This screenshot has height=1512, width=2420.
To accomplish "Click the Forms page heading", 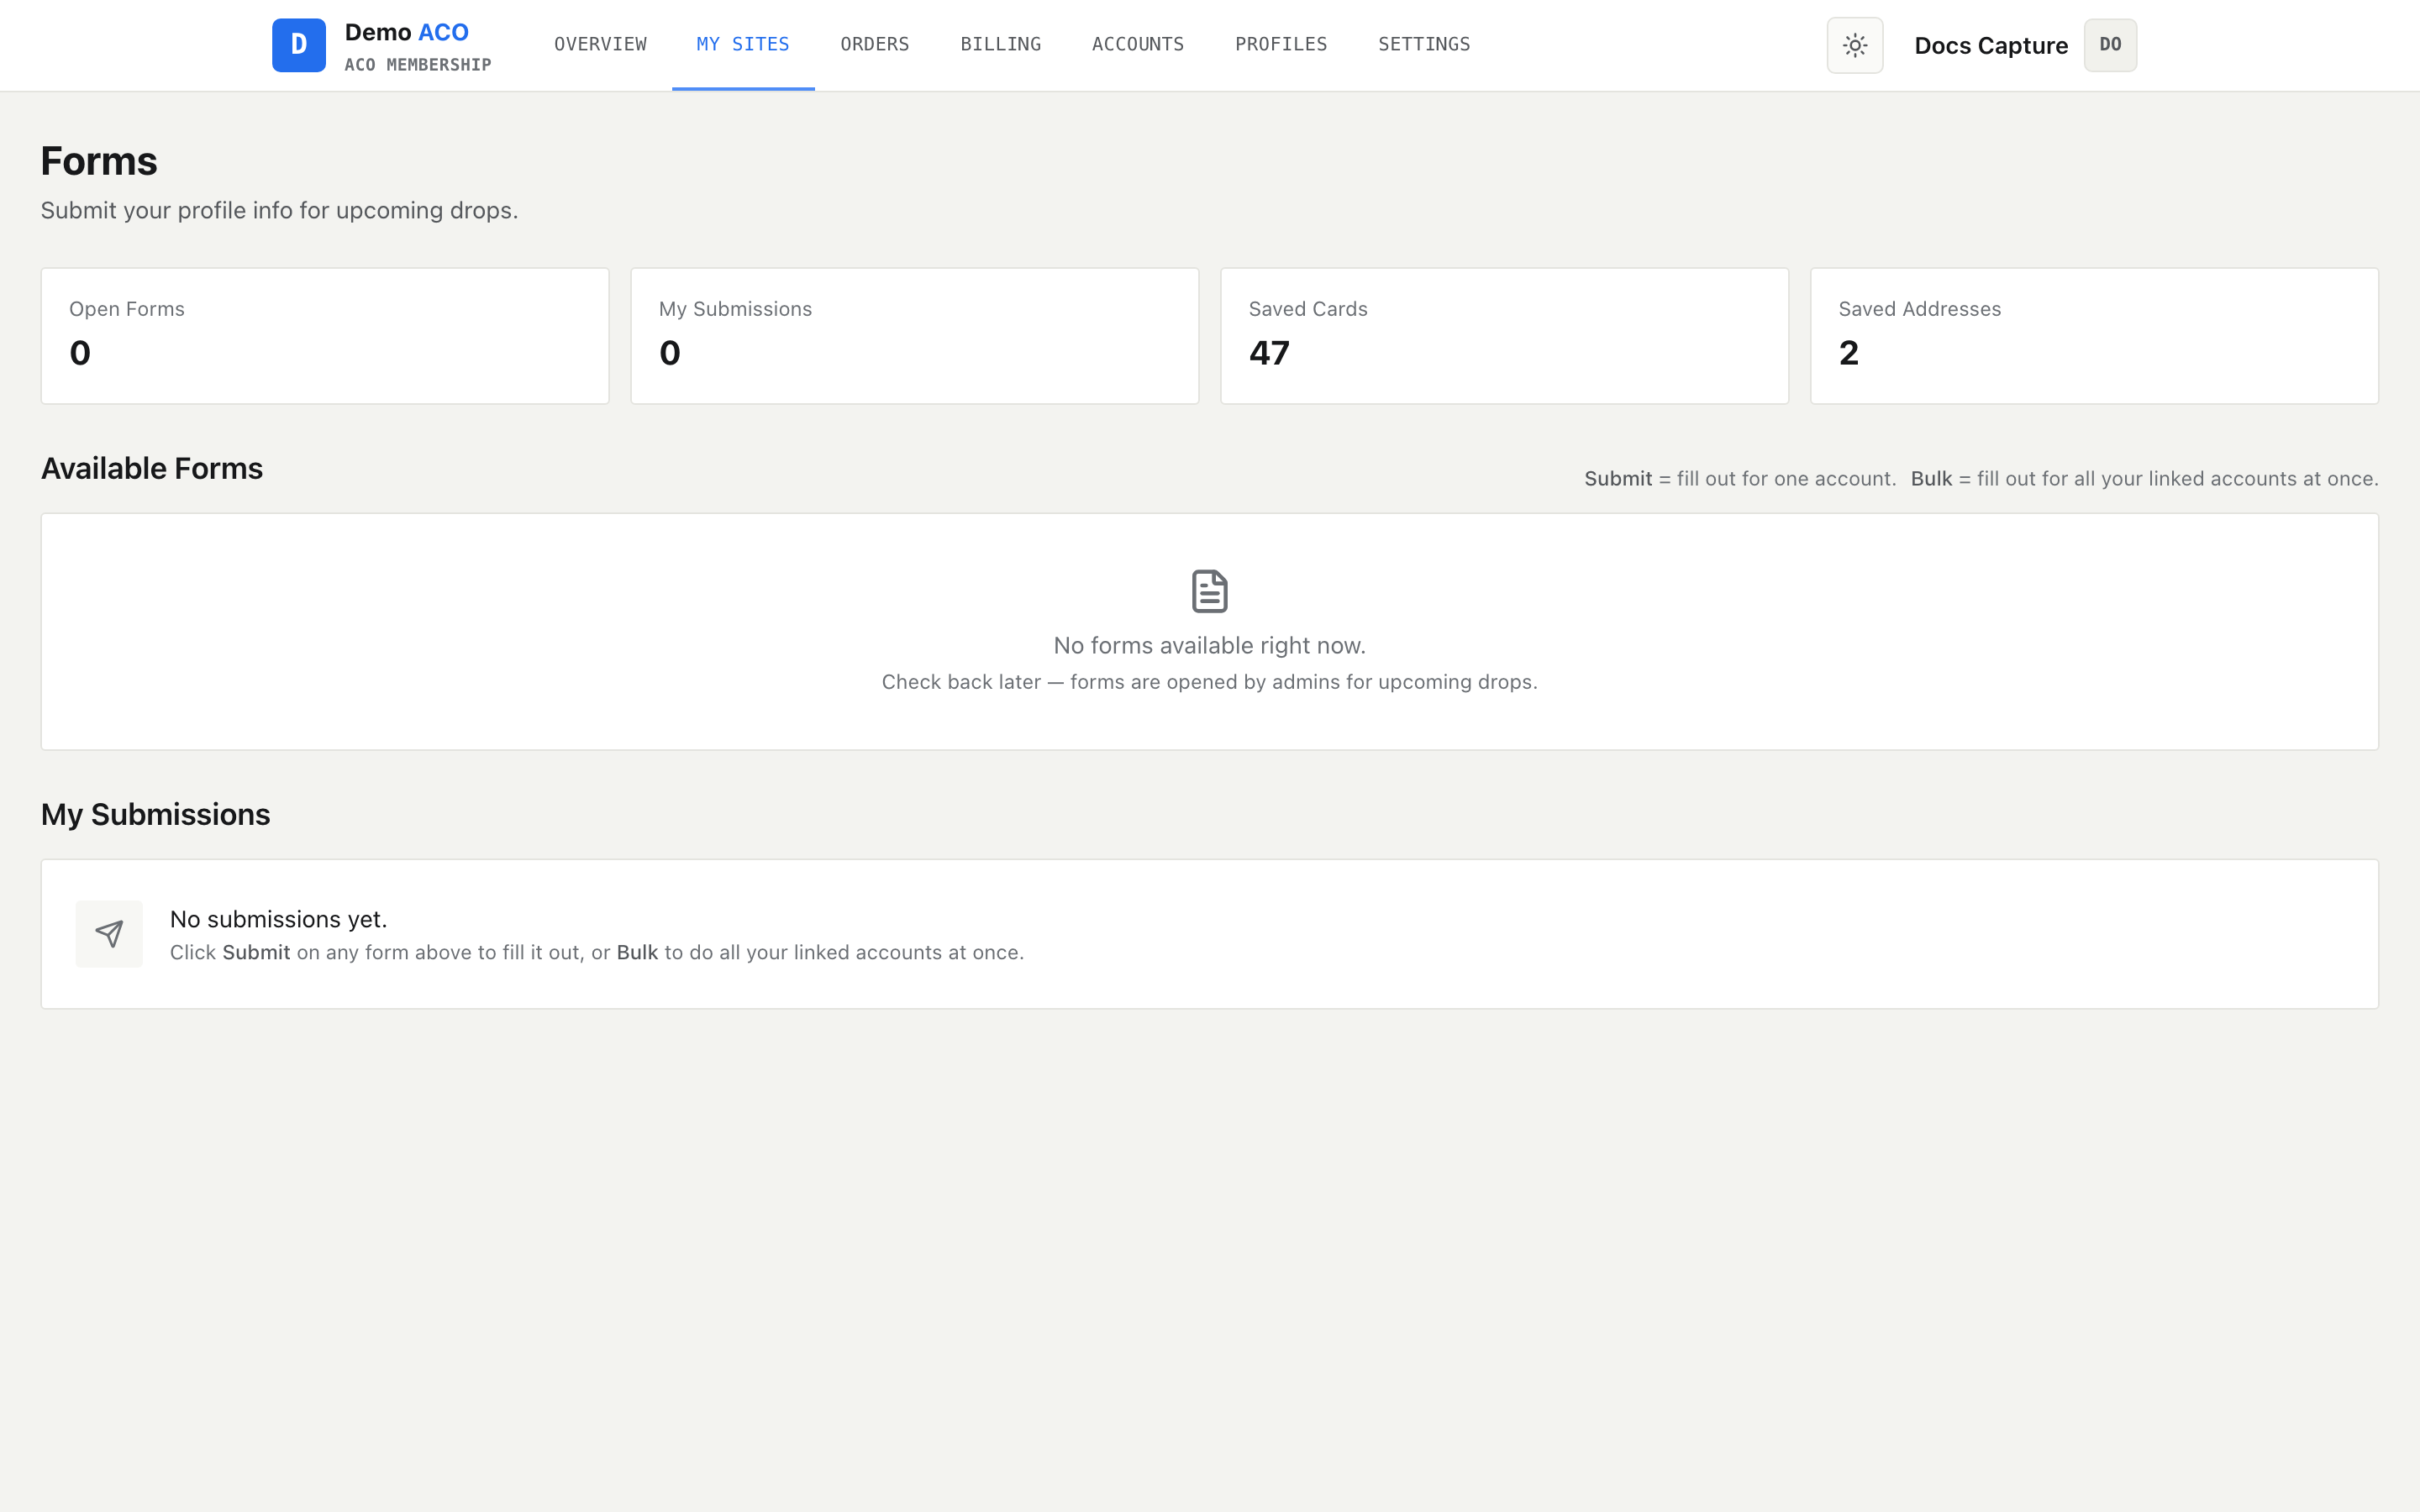I will tap(99, 161).
